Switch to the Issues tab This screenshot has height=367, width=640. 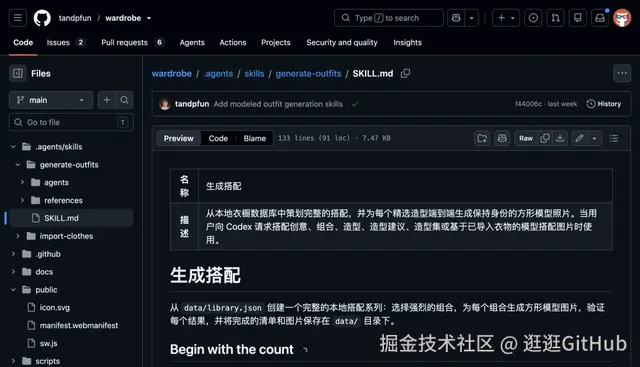[x=65, y=42]
